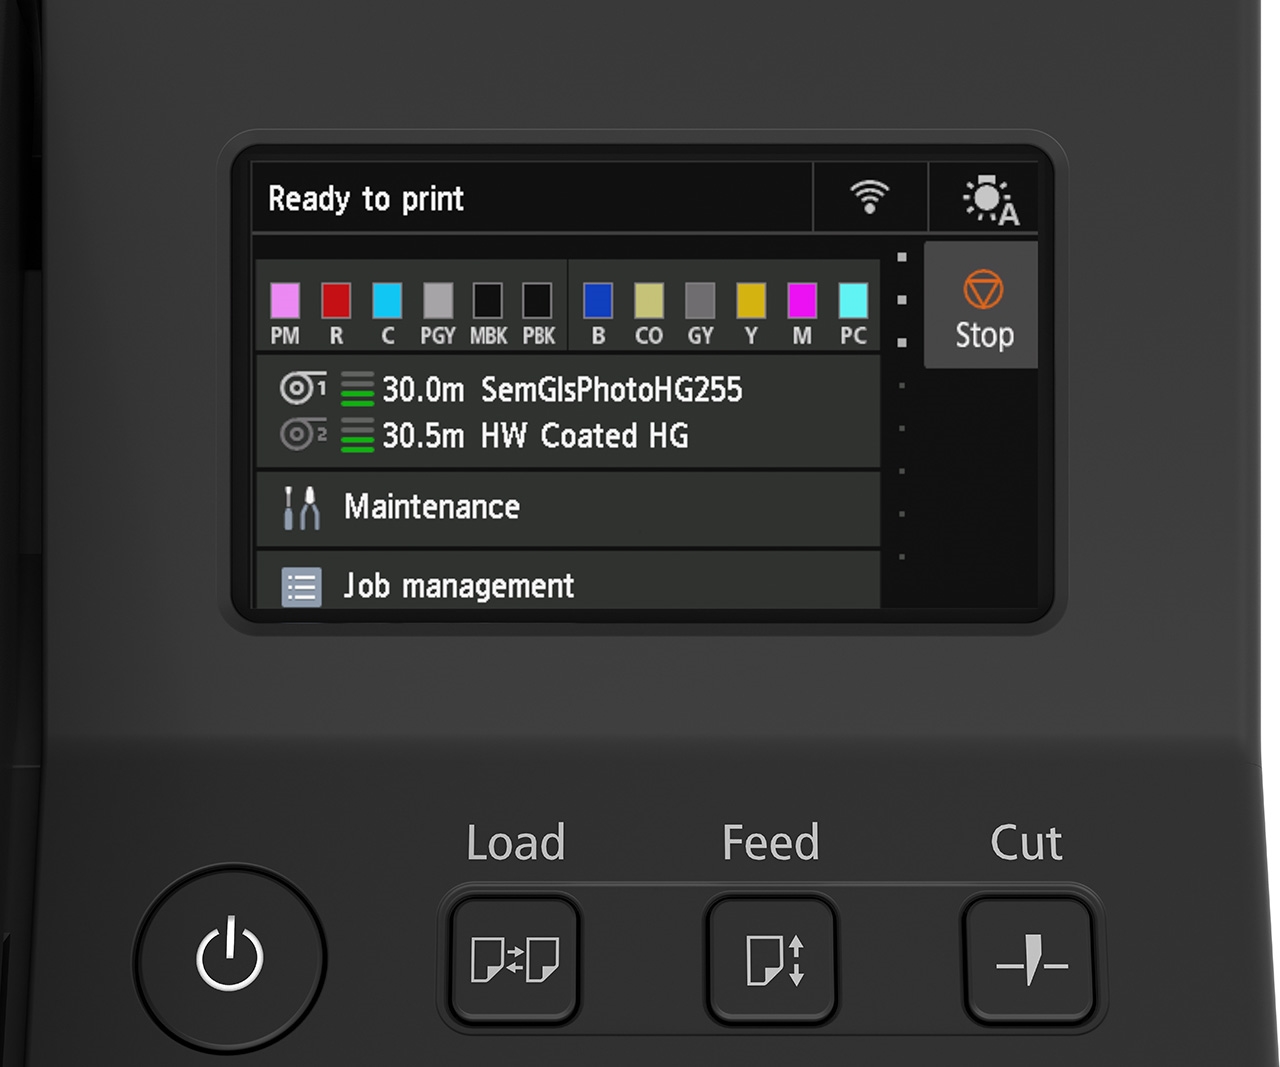Viewport: 1280px width, 1067px height.
Task: Tap the orange Stop button
Action: 982,306
